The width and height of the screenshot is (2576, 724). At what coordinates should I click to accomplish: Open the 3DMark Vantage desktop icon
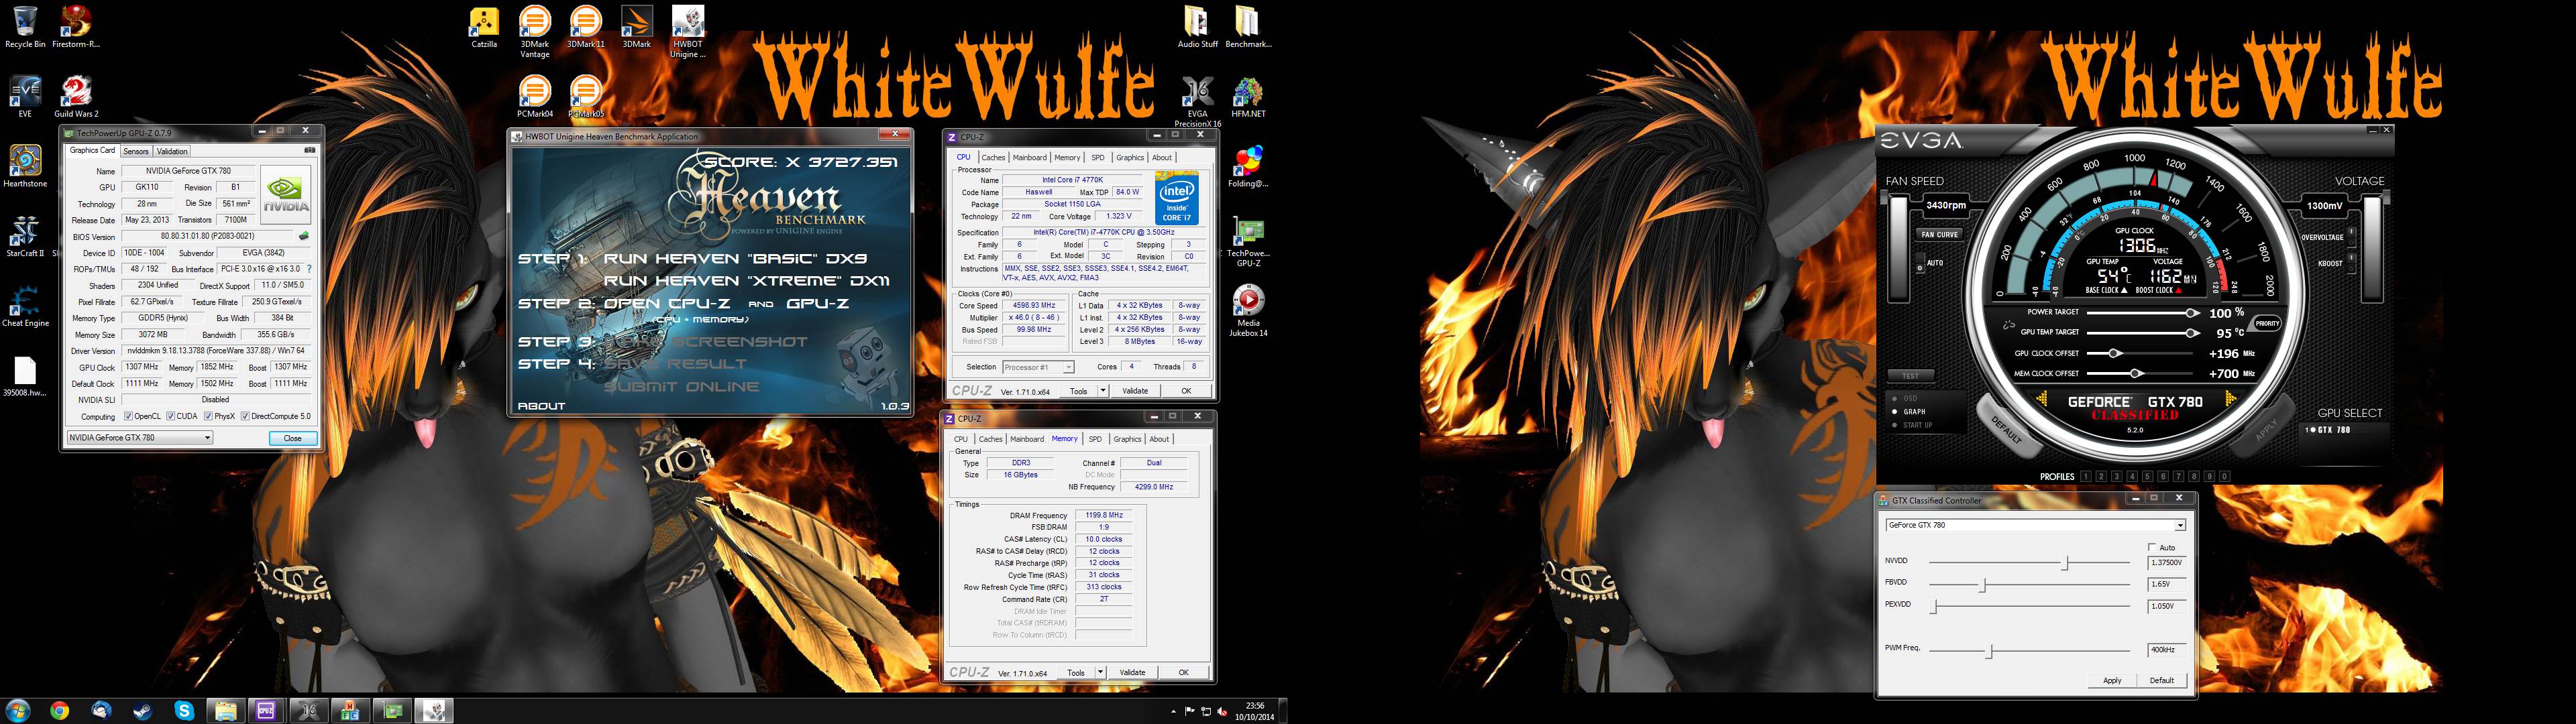point(535,32)
